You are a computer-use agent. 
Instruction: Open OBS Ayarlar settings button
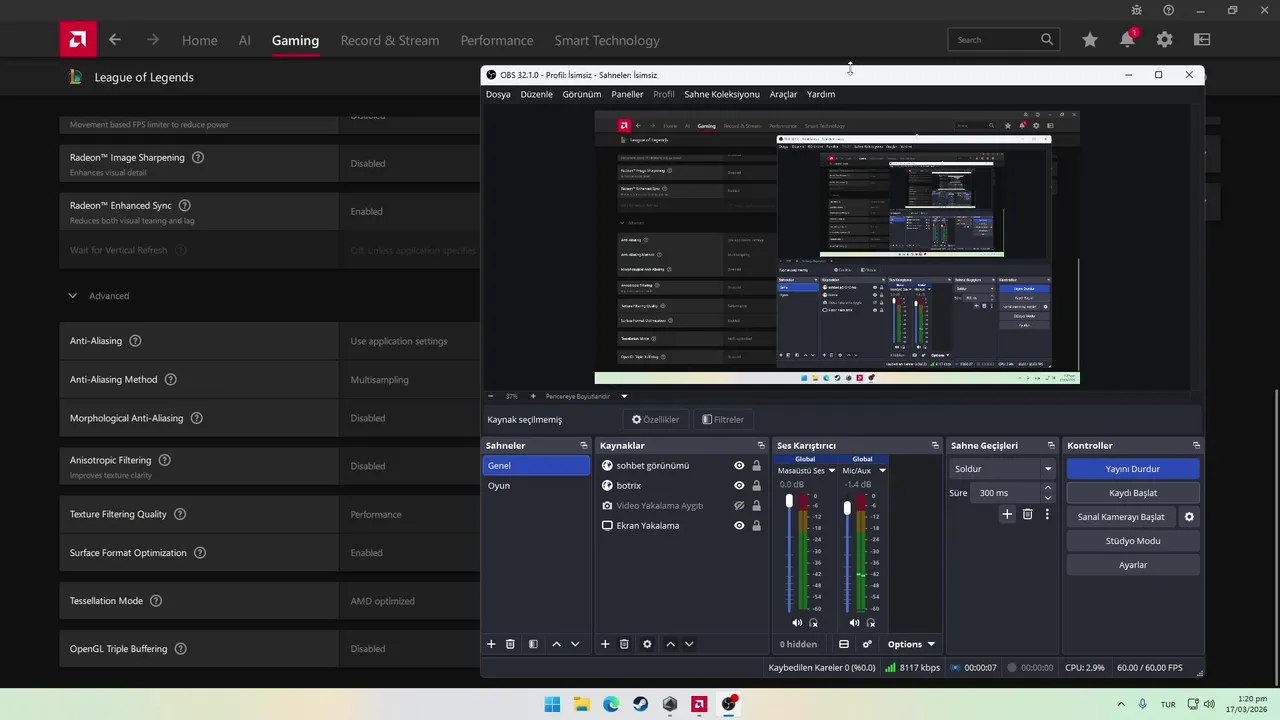point(1132,565)
